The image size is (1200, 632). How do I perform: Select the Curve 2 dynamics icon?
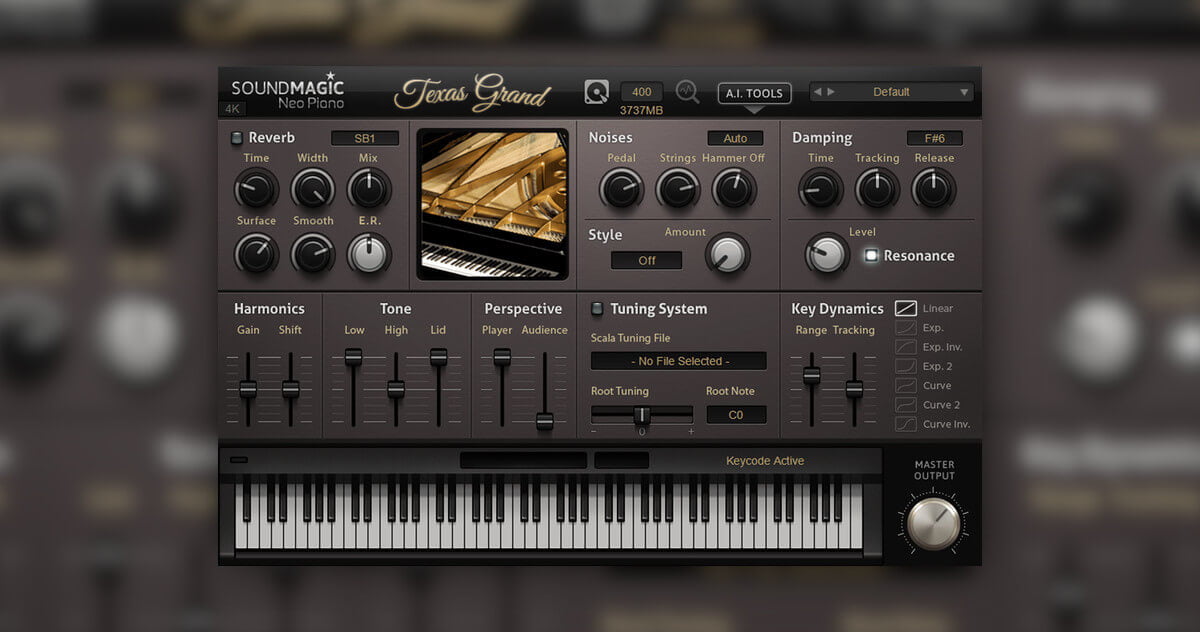[x=906, y=405]
